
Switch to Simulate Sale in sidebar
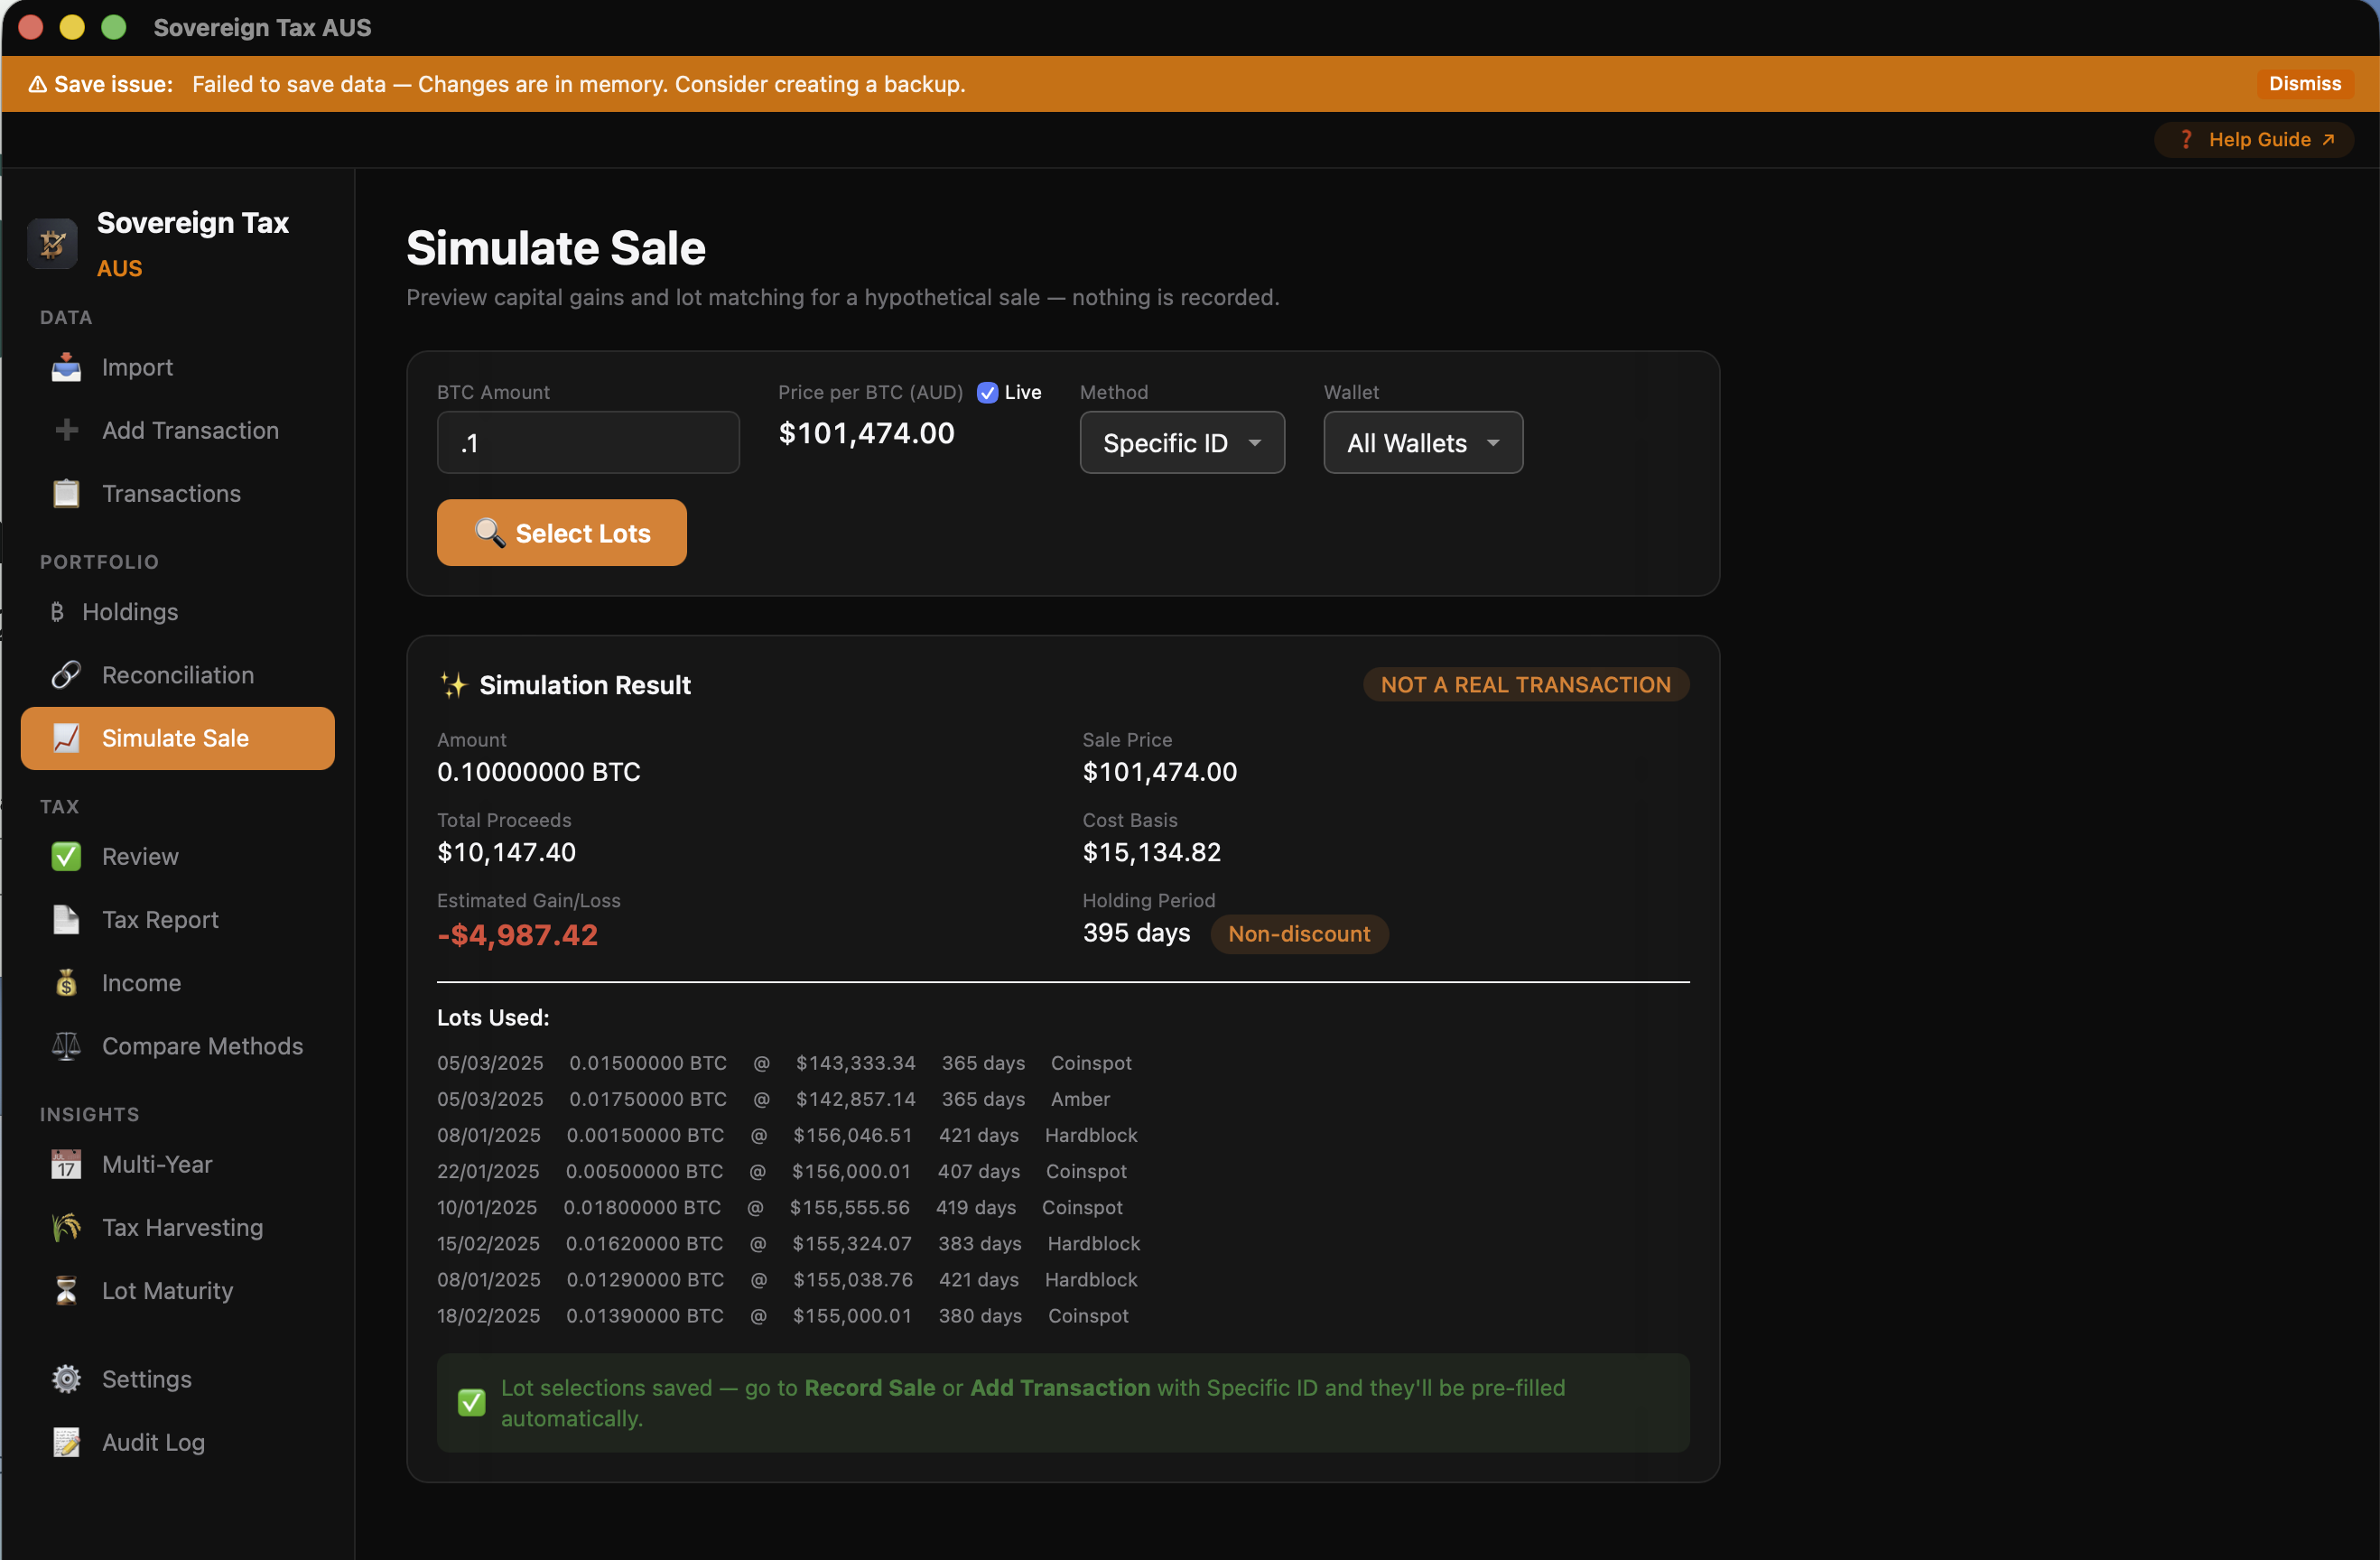(176, 738)
